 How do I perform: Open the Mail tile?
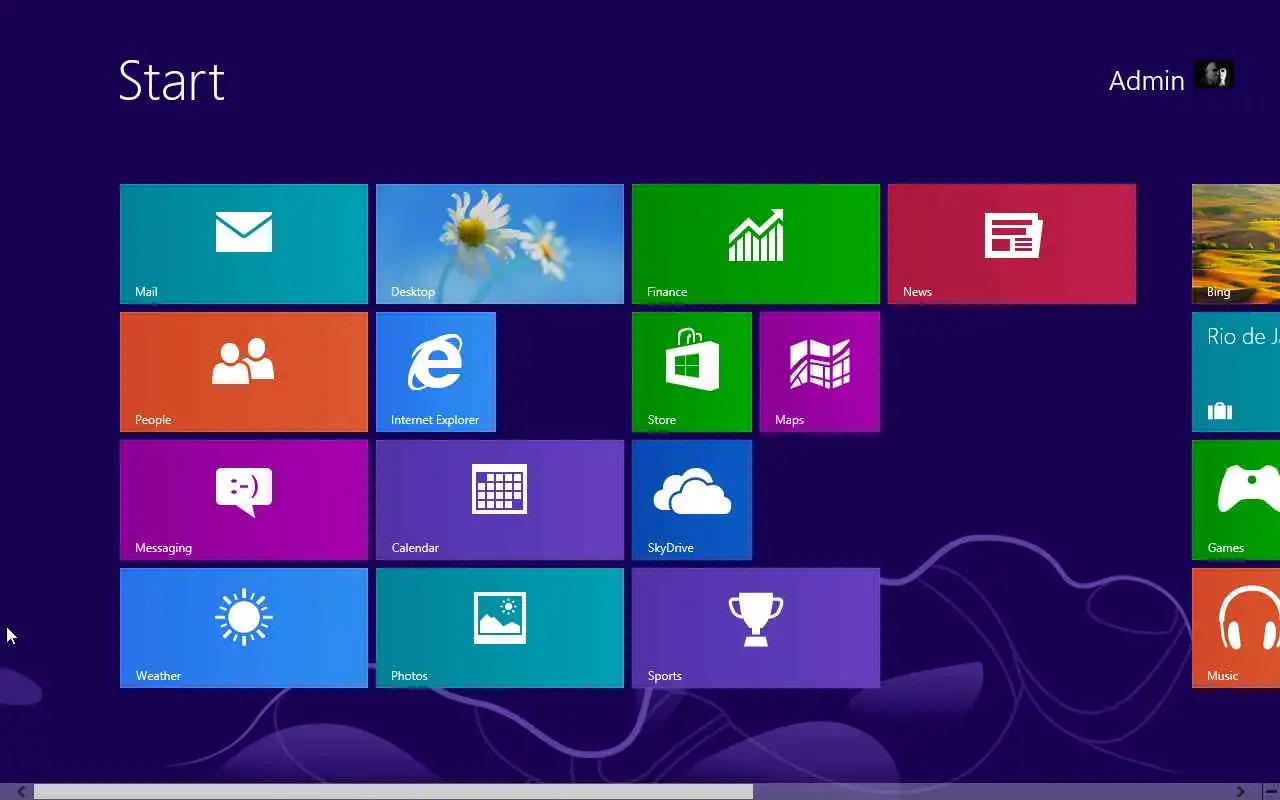244,244
